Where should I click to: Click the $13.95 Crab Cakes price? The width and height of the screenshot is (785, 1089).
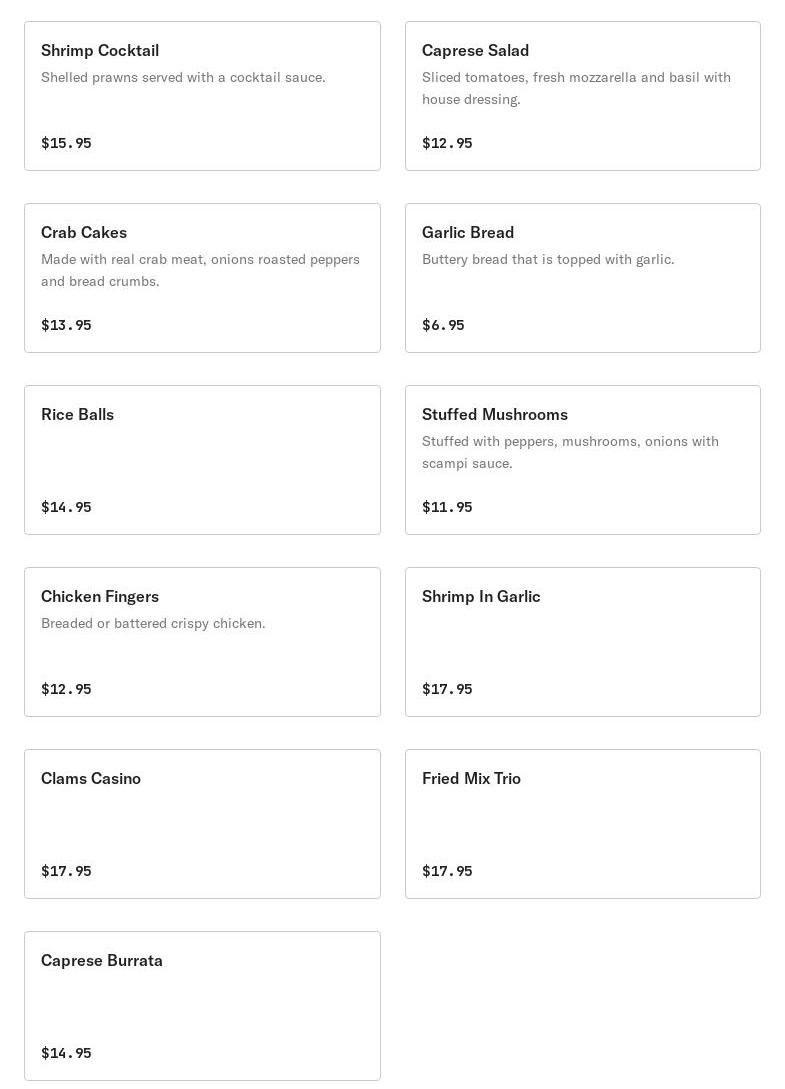66,325
